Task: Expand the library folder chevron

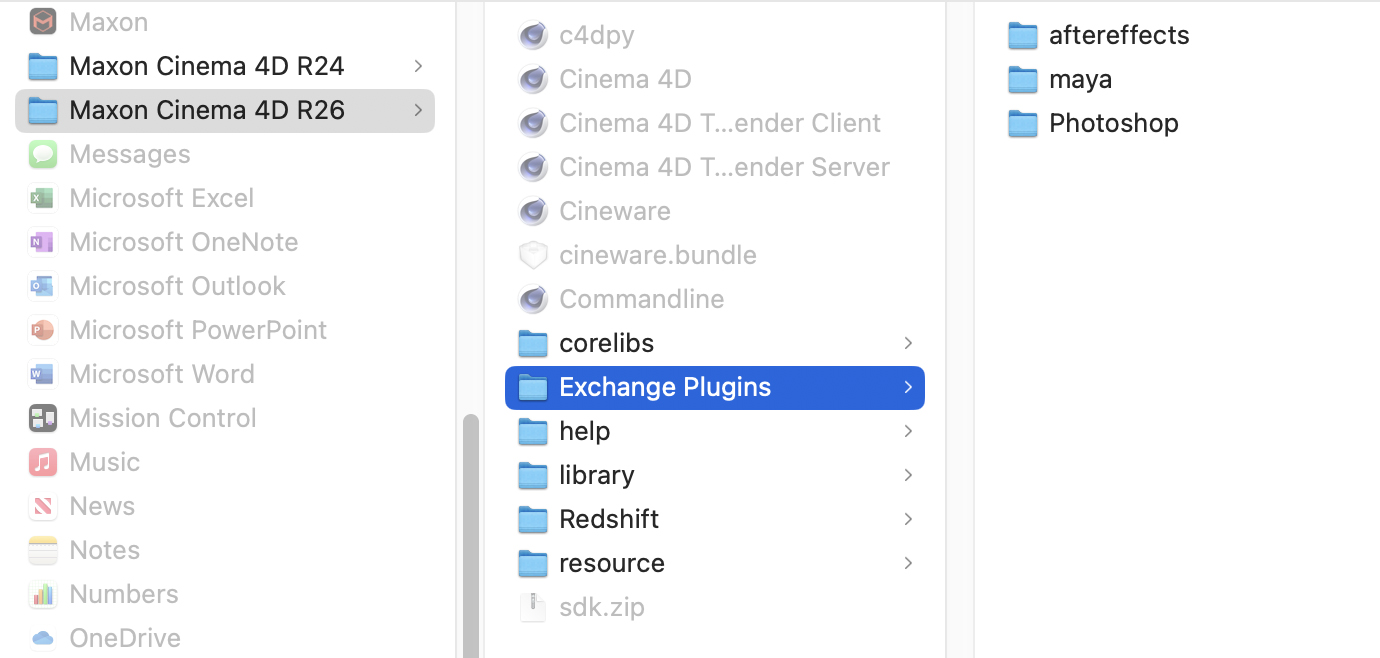Action: 908,475
